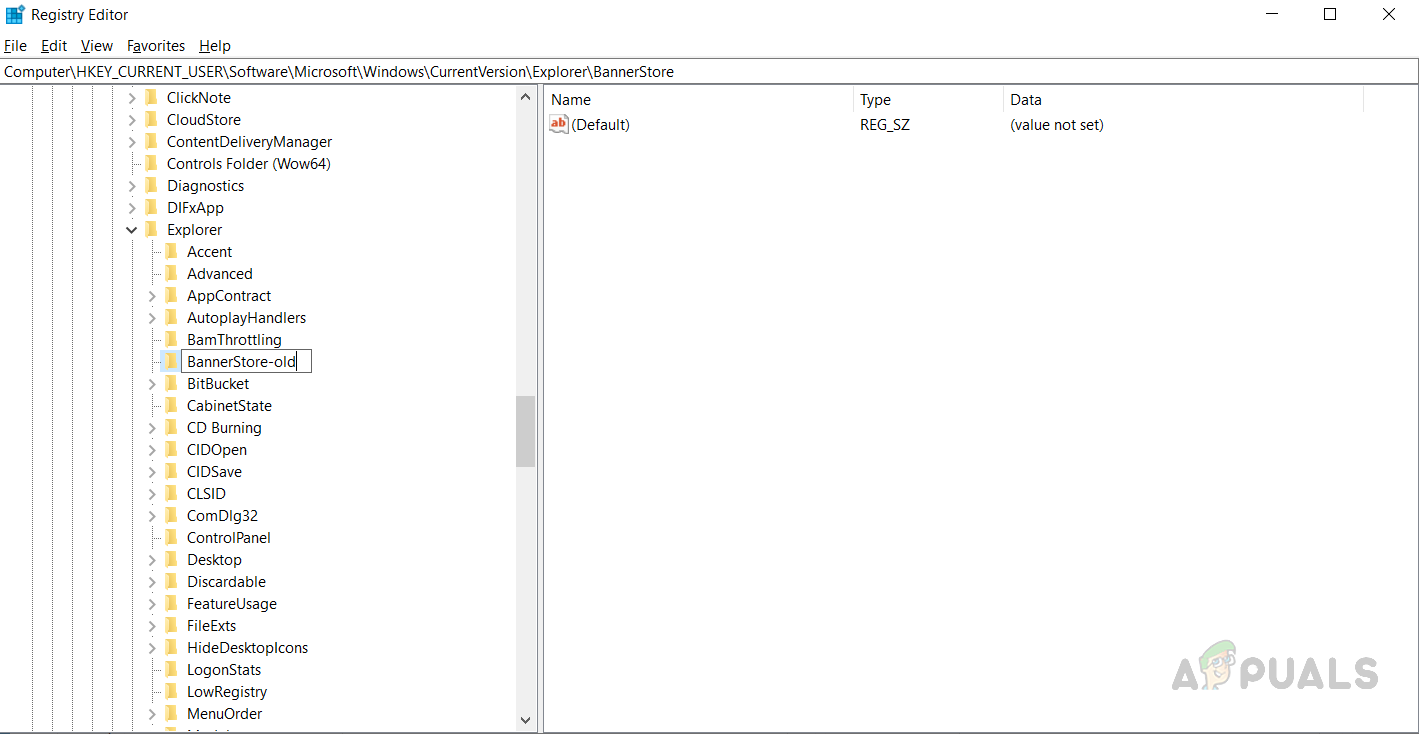1419x734 pixels.
Task: Click the ClickNote folder icon
Action: 152,97
